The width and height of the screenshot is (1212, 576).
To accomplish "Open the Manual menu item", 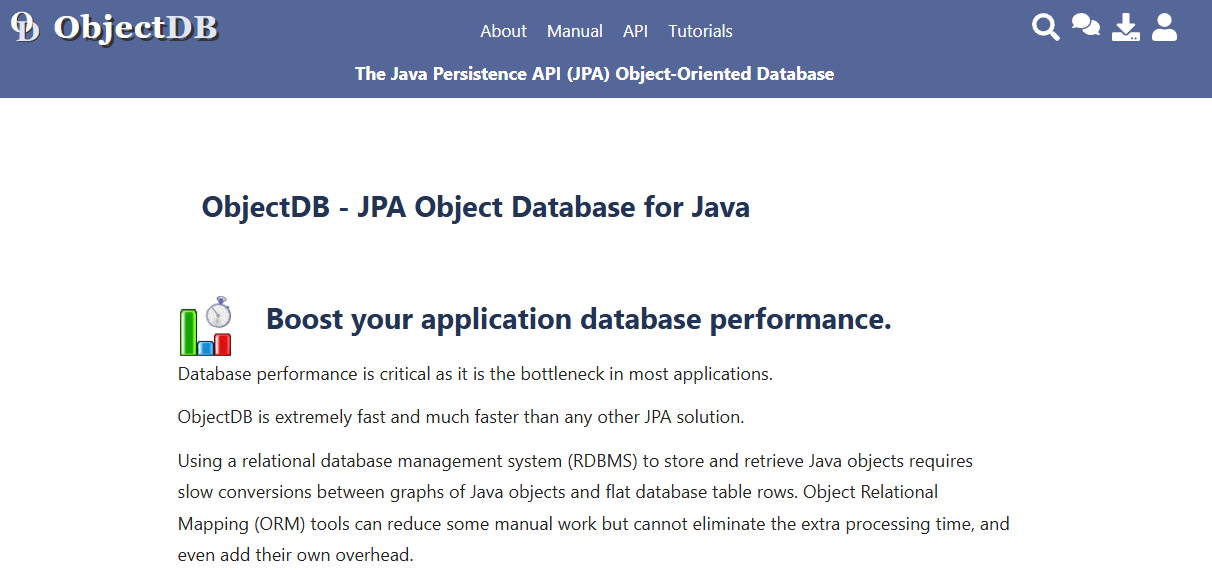I will point(575,31).
